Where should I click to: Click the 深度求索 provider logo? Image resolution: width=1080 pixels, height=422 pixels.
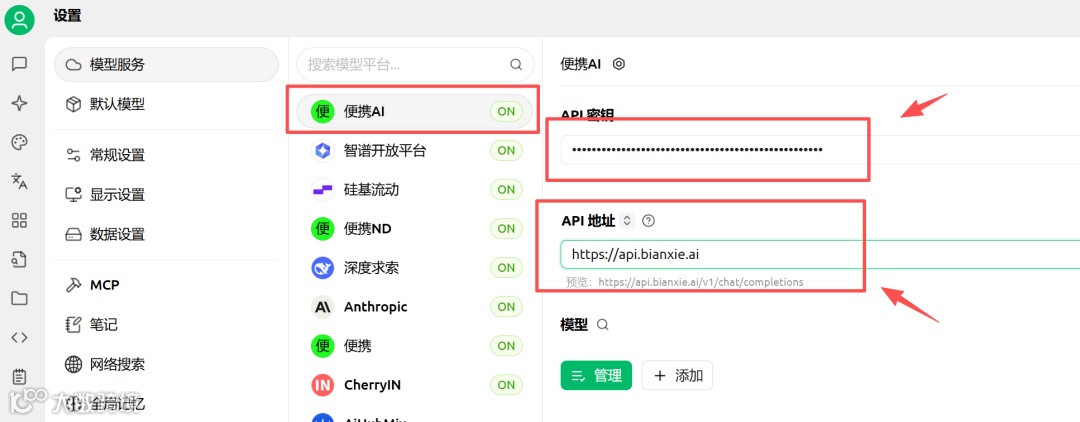tap(322, 268)
